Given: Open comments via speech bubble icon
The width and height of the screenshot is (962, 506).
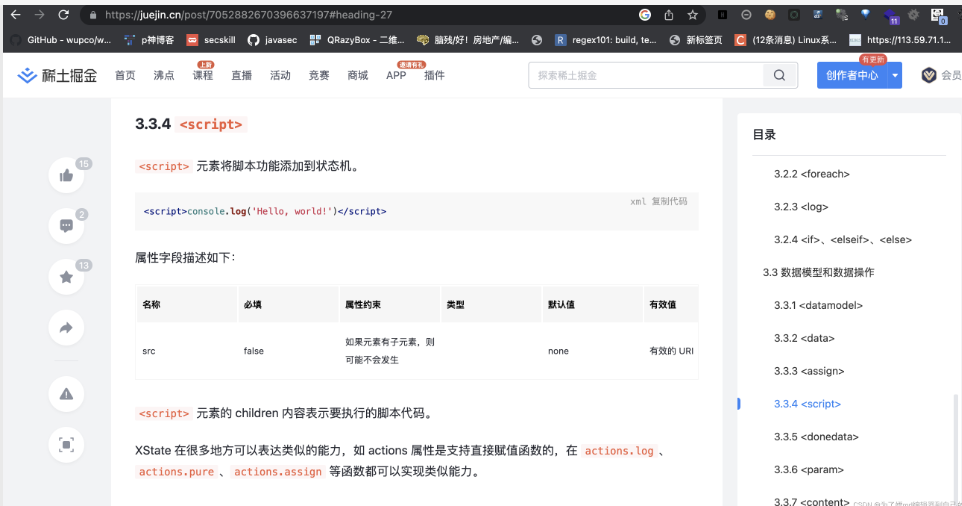Looking at the screenshot, I should click(x=66, y=226).
